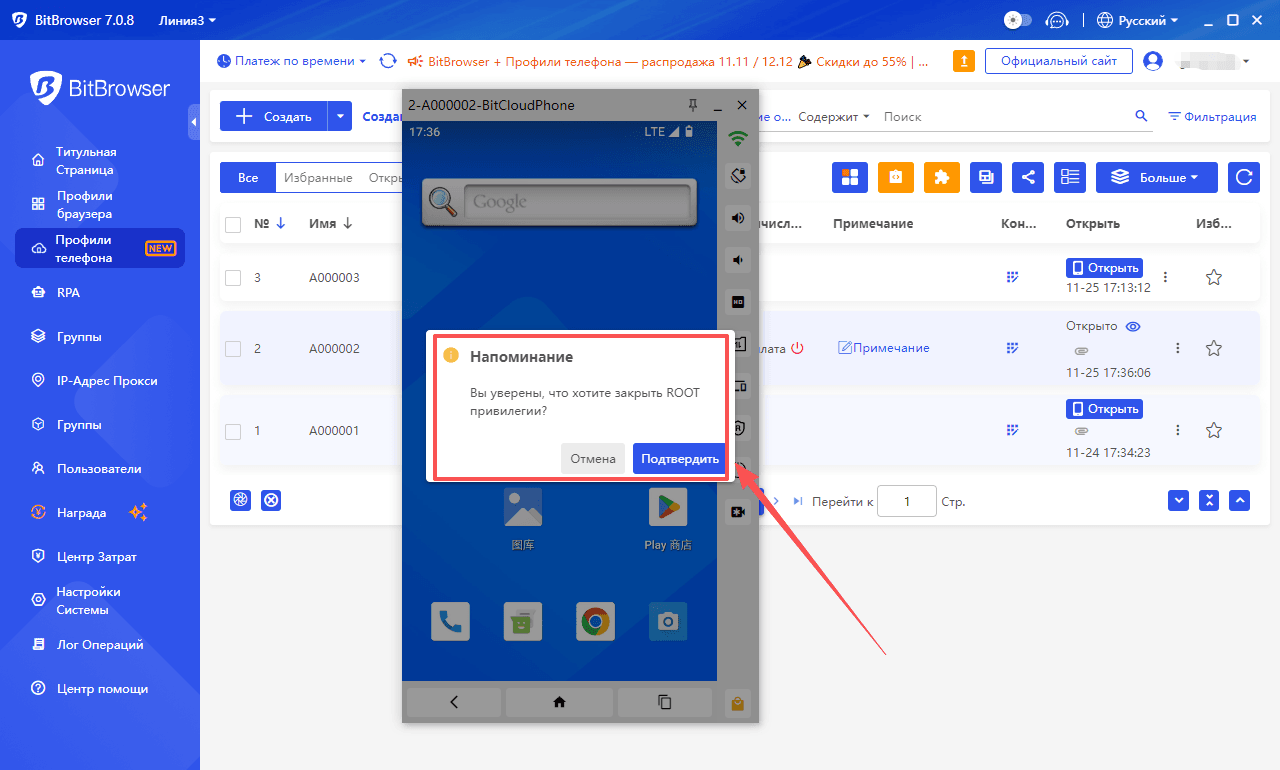Toggle the eye icon for A000002
Viewport: 1280px width, 770px height.
(x=1133, y=327)
